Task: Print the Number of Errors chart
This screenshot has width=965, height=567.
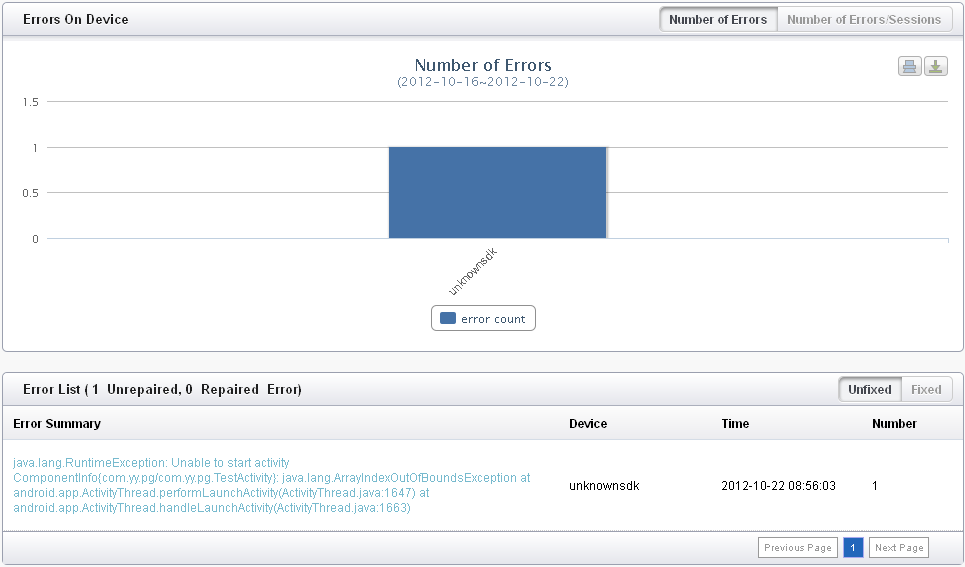Action: [910, 66]
